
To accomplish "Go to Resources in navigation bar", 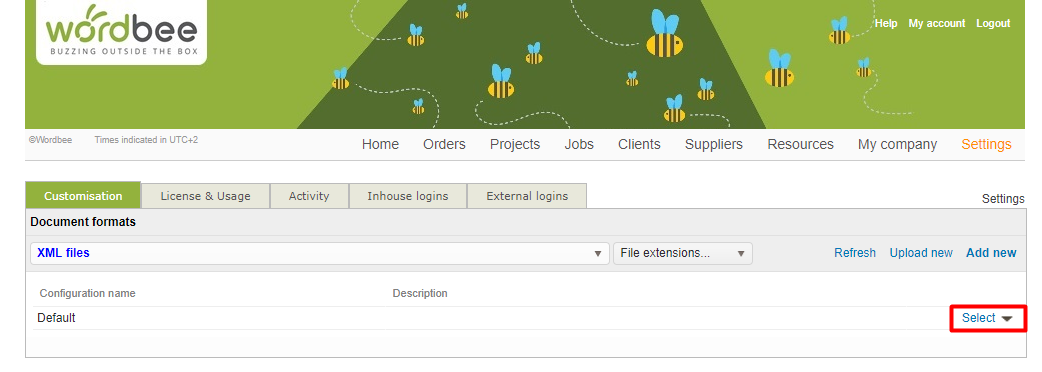I will point(800,144).
